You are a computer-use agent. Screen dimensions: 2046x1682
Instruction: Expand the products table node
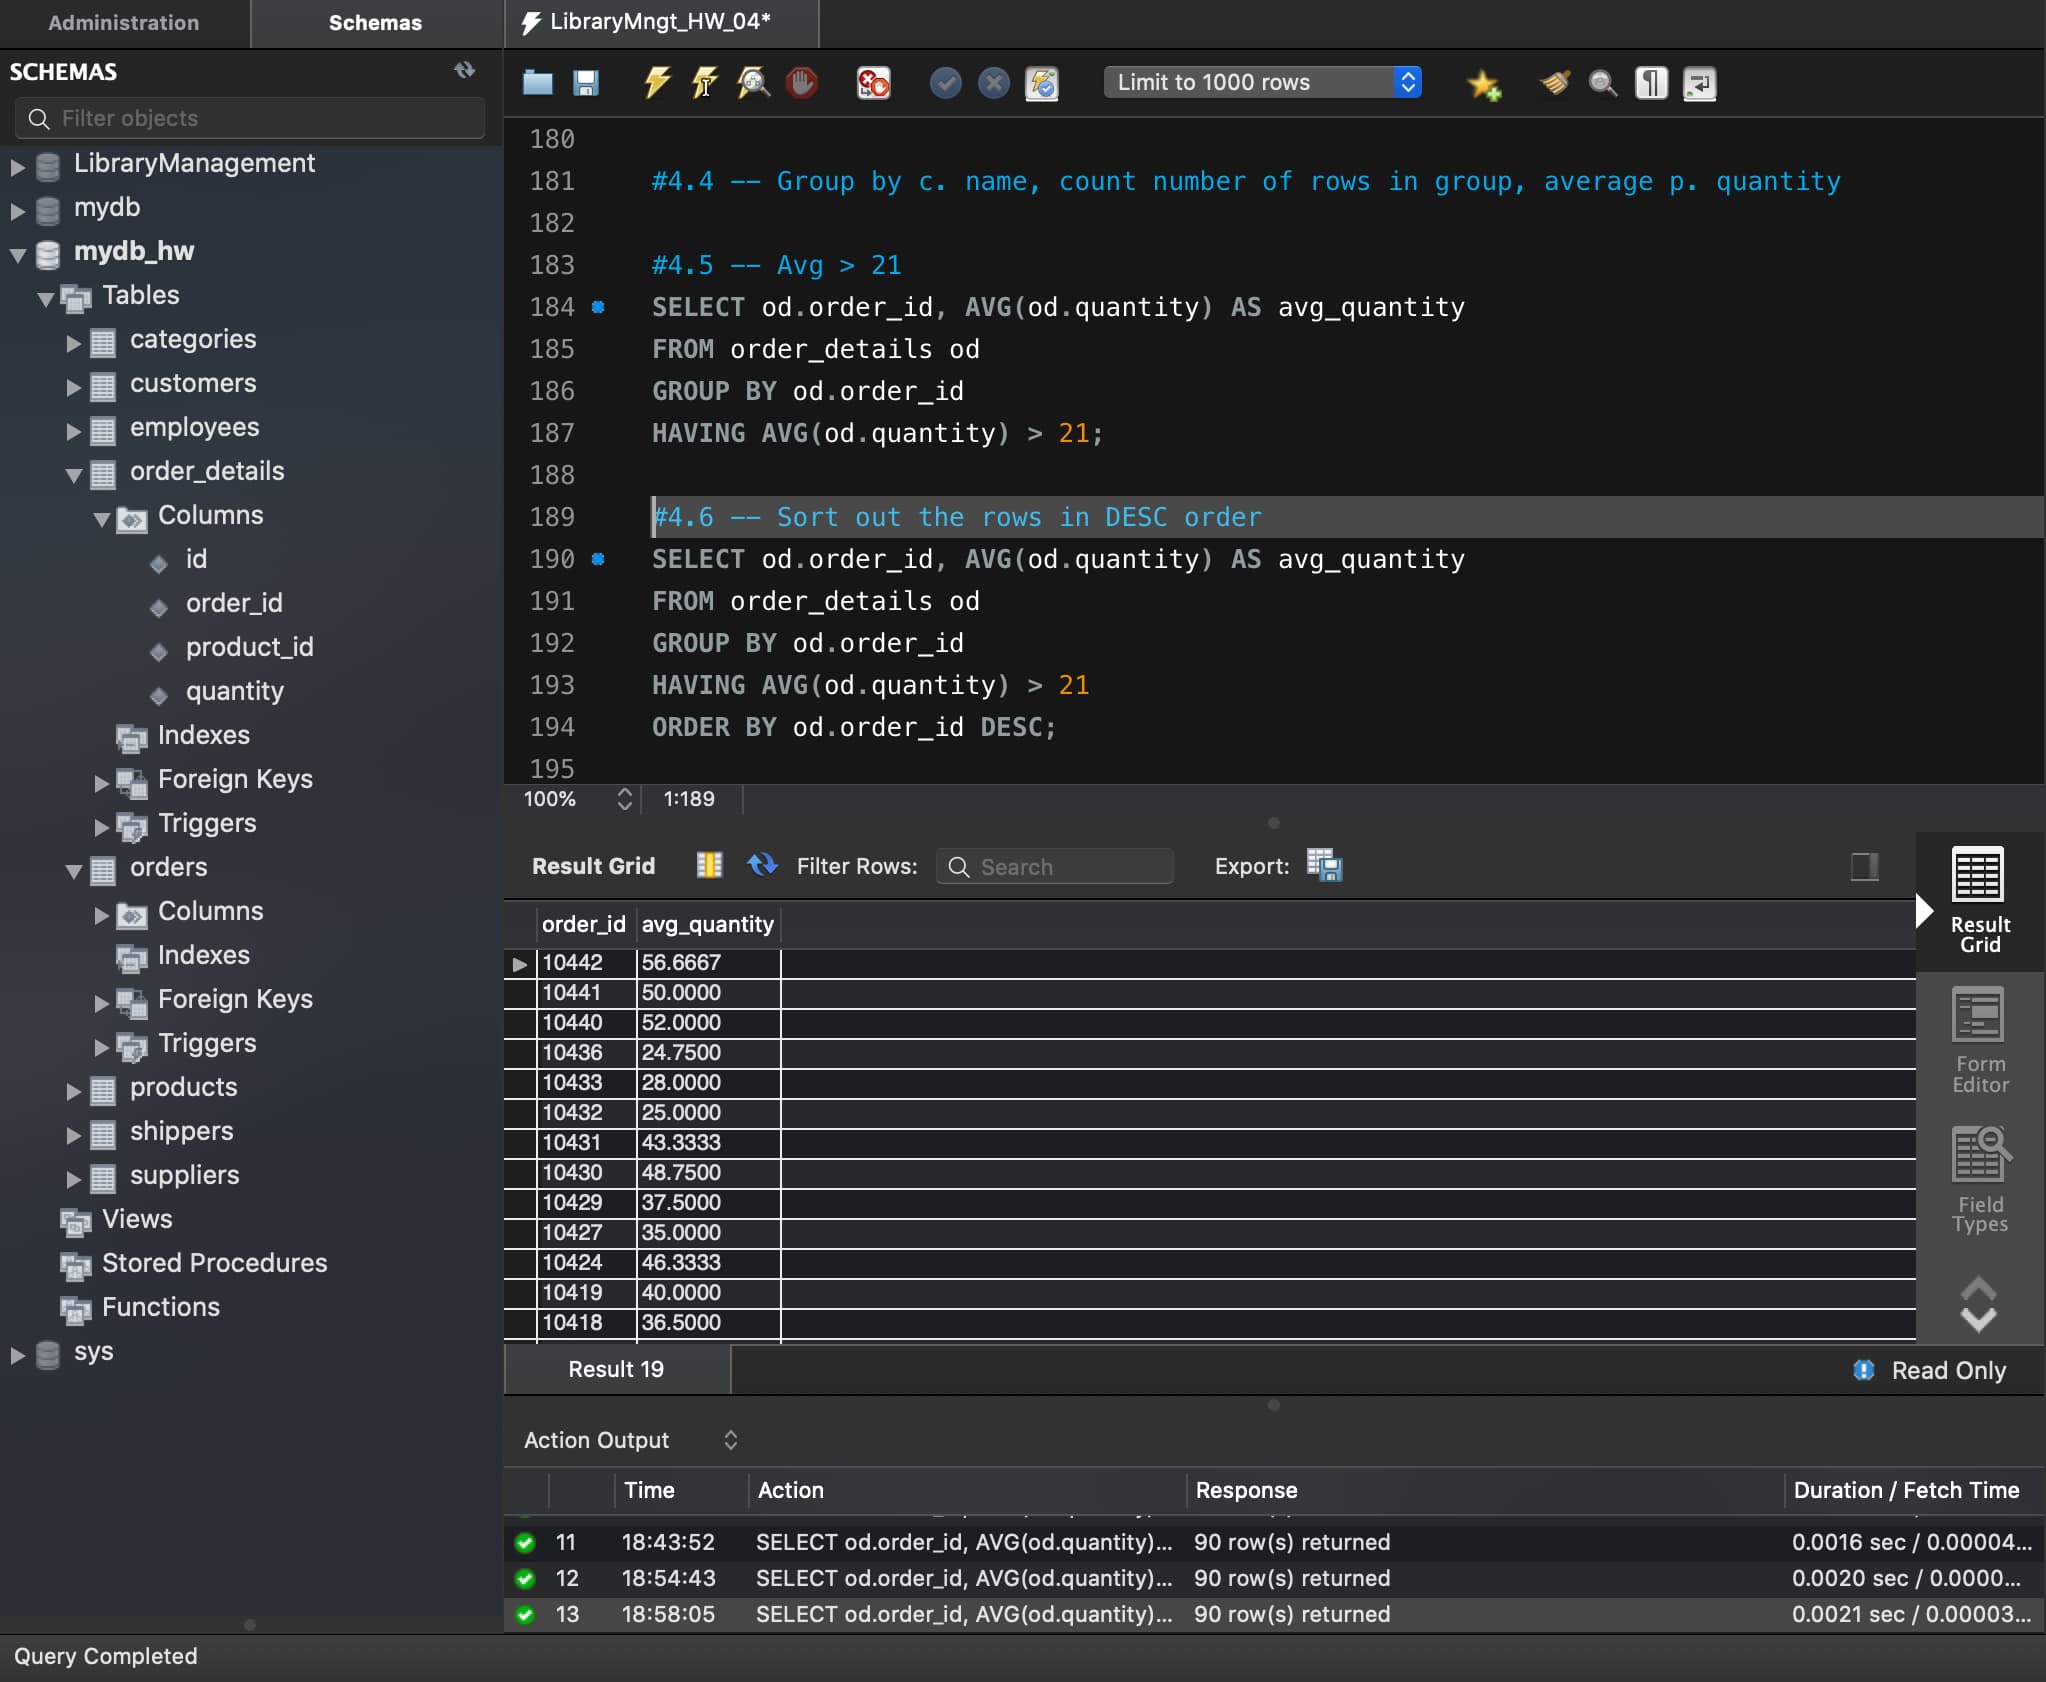click(x=73, y=1090)
